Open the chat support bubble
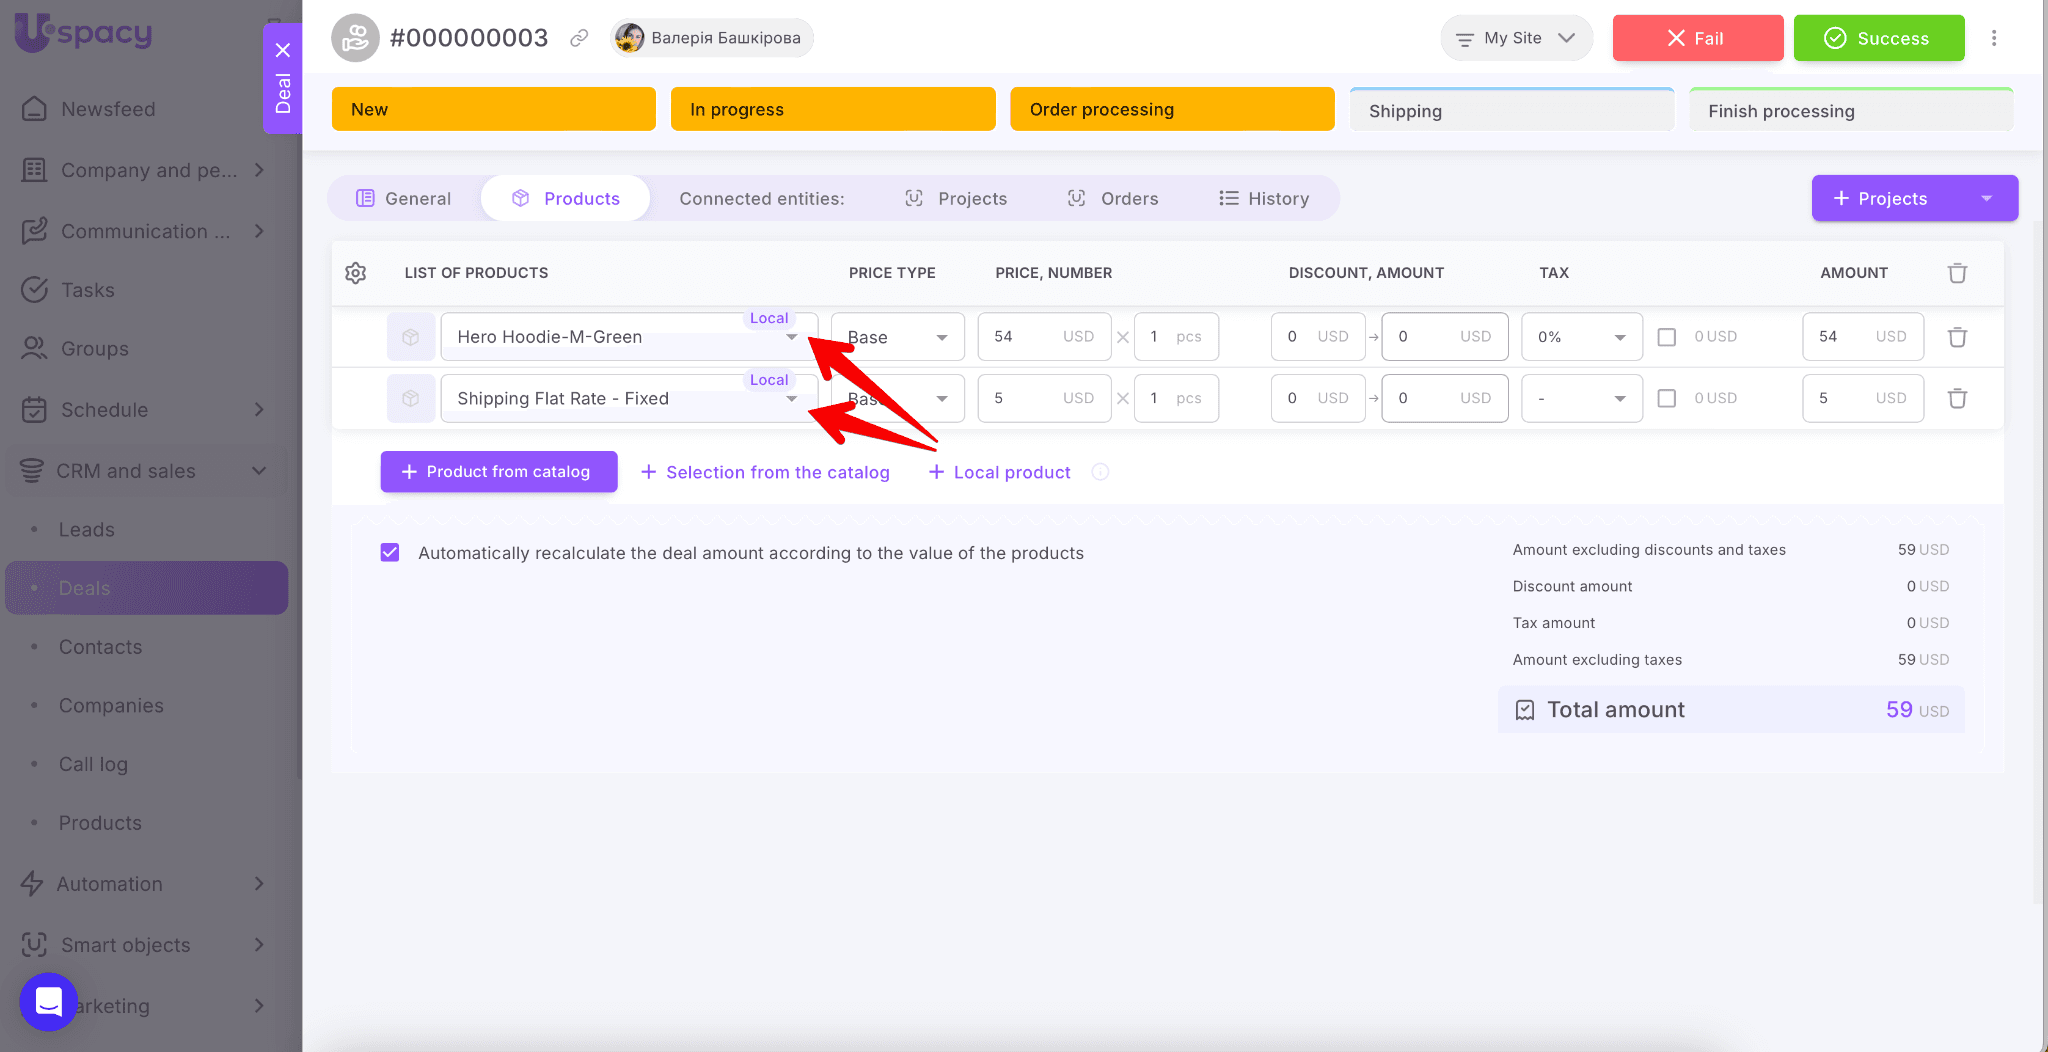The width and height of the screenshot is (2048, 1052). tap(48, 1001)
